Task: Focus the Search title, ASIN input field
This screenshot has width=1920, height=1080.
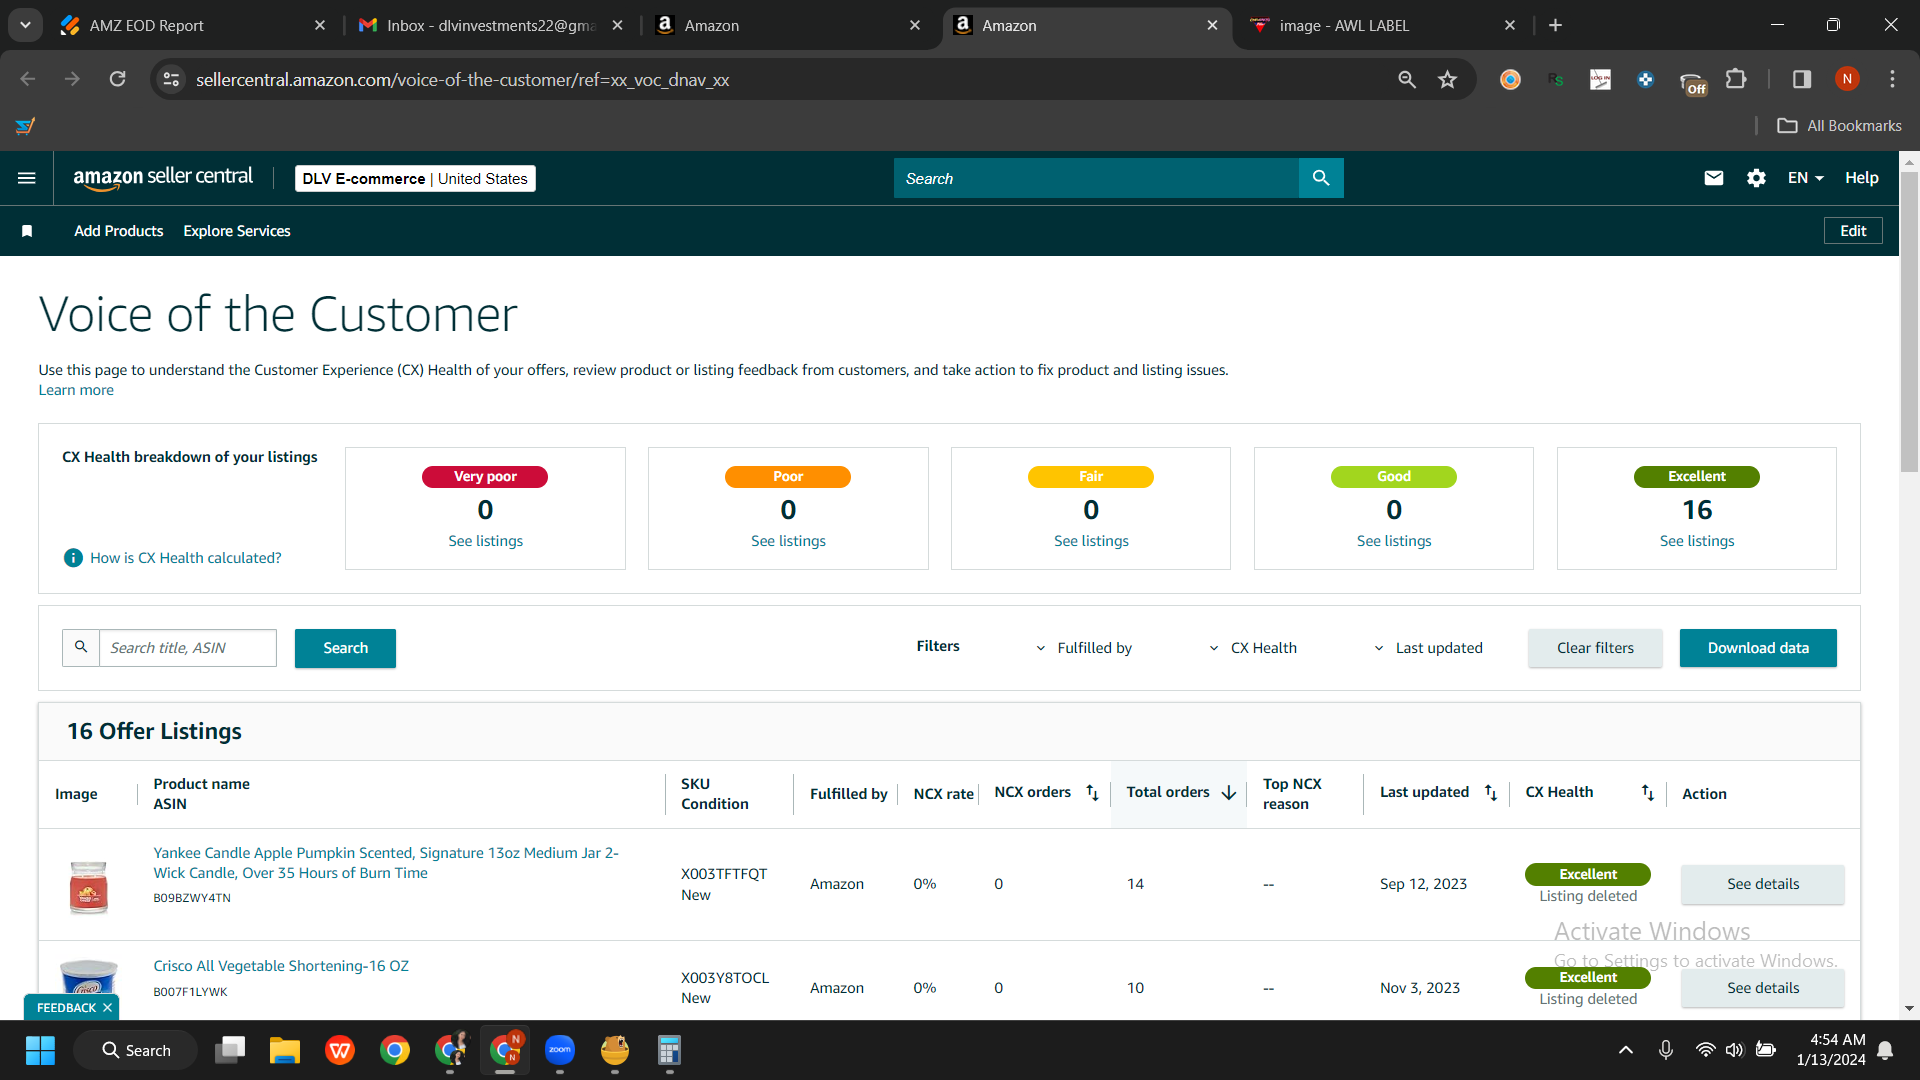Action: 187,648
